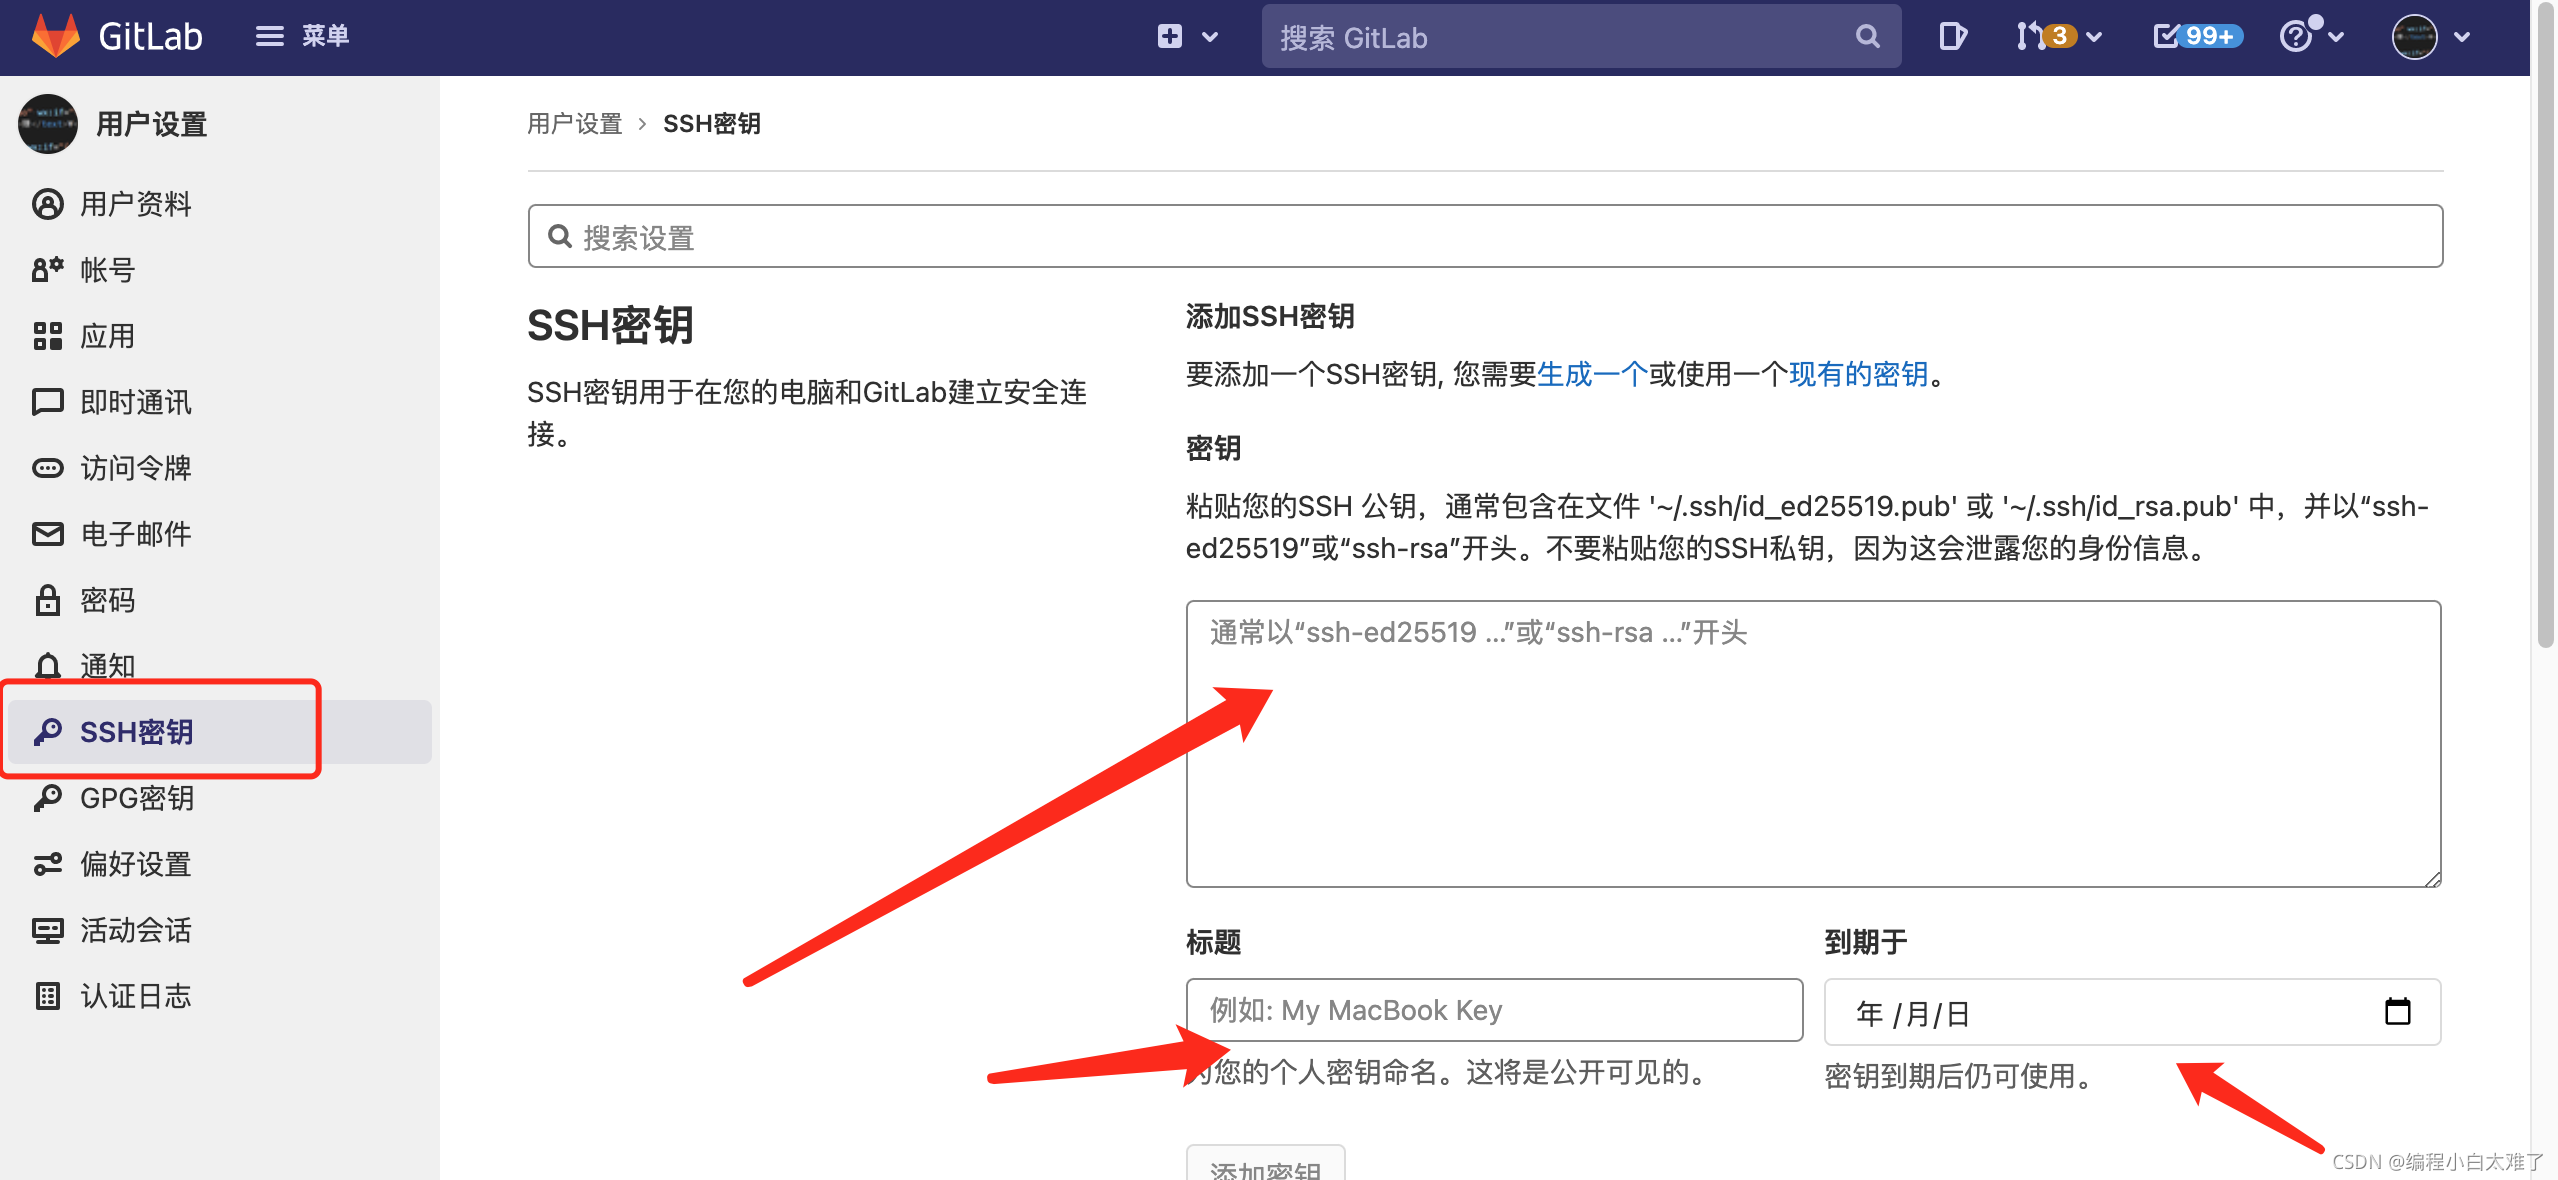Viewport: 2558px width, 1180px height.
Task: Focus the SSH key textarea
Action: (x=1812, y=744)
